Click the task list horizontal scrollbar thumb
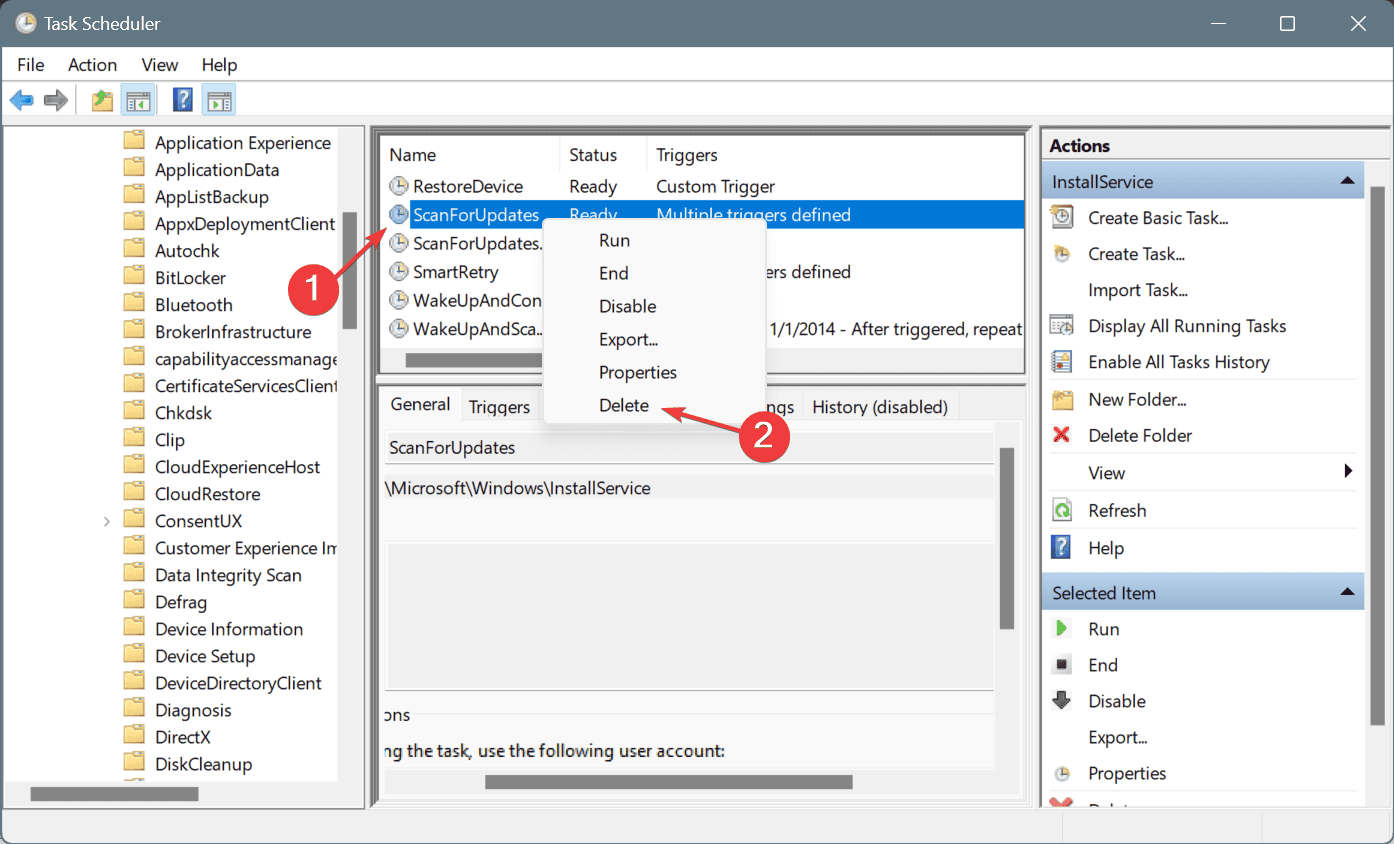The image size is (1394, 844). tap(473, 360)
